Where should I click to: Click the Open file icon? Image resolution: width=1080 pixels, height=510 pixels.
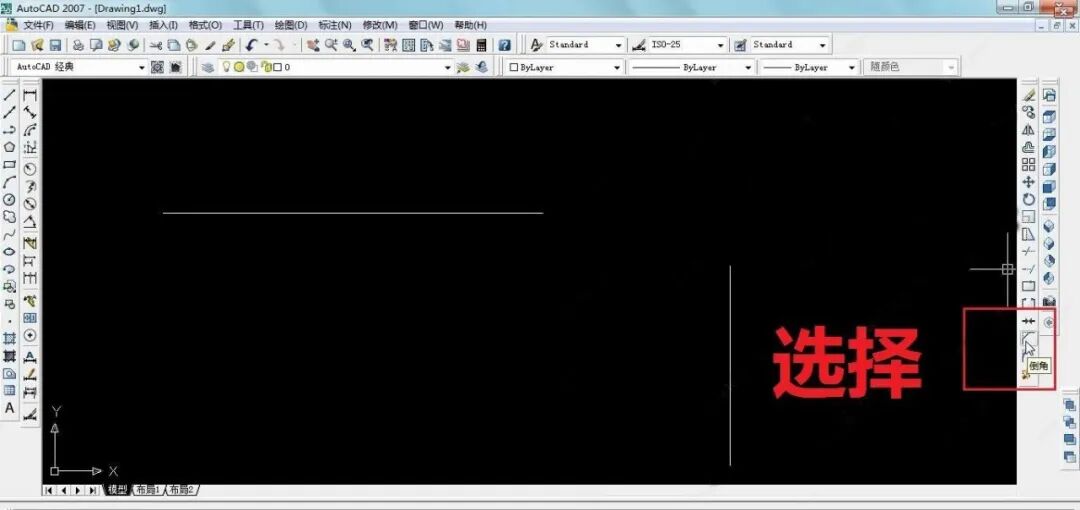[37, 45]
